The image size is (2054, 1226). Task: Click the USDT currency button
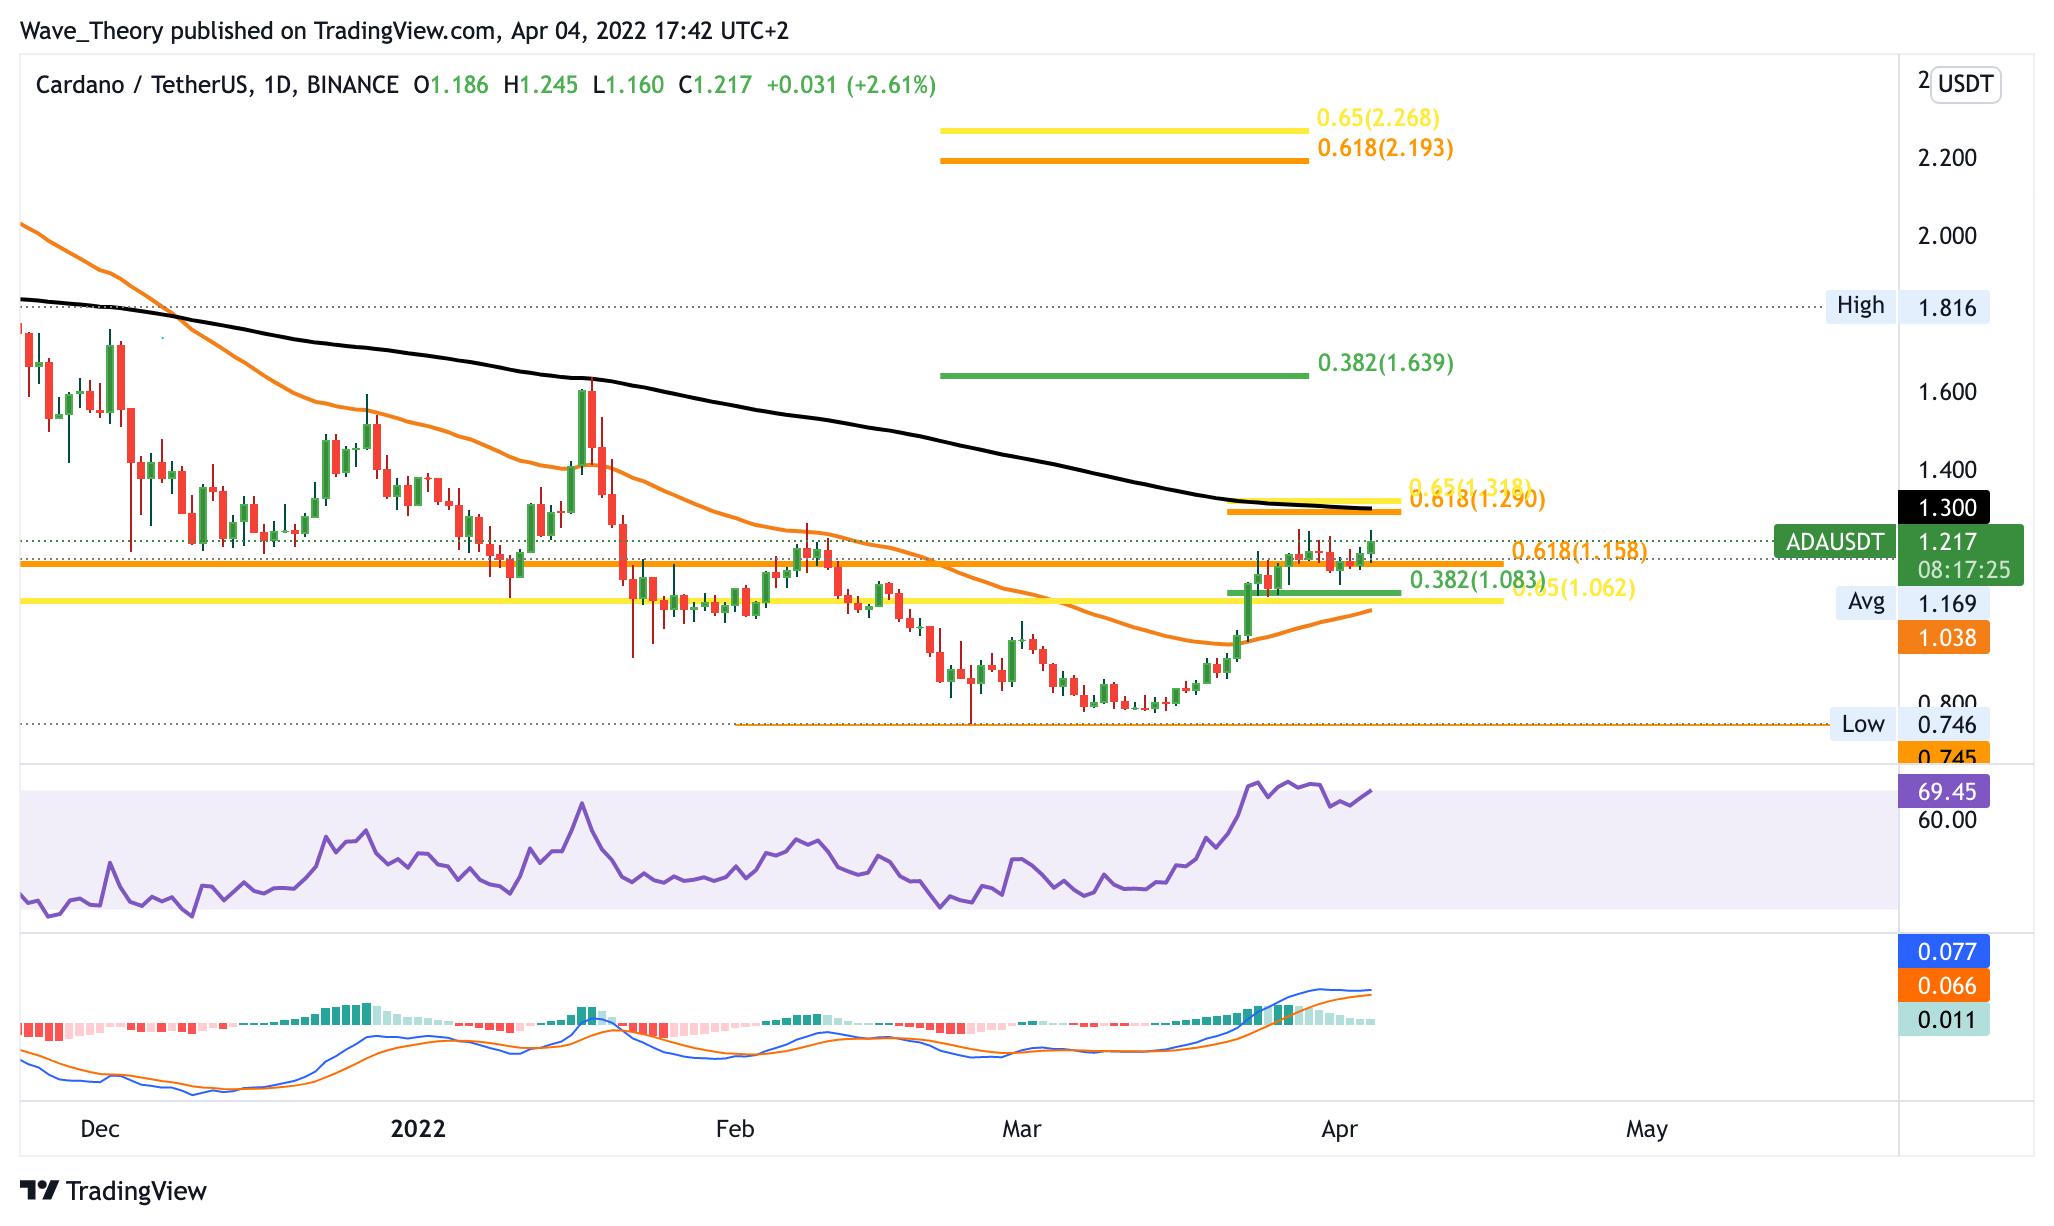[1965, 84]
